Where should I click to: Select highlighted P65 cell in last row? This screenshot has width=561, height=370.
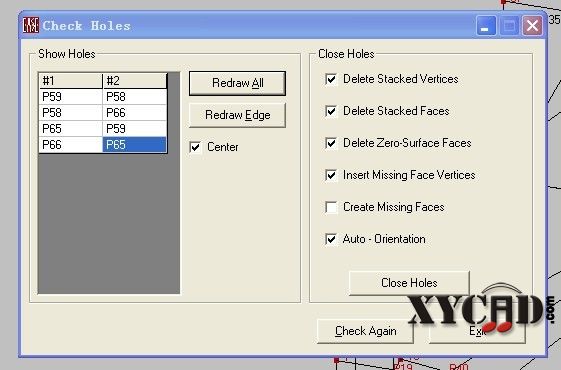click(x=135, y=145)
